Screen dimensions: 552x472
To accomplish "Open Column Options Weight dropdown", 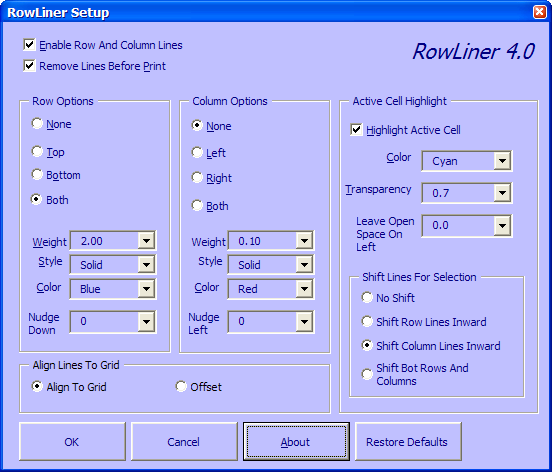I will point(305,241).
